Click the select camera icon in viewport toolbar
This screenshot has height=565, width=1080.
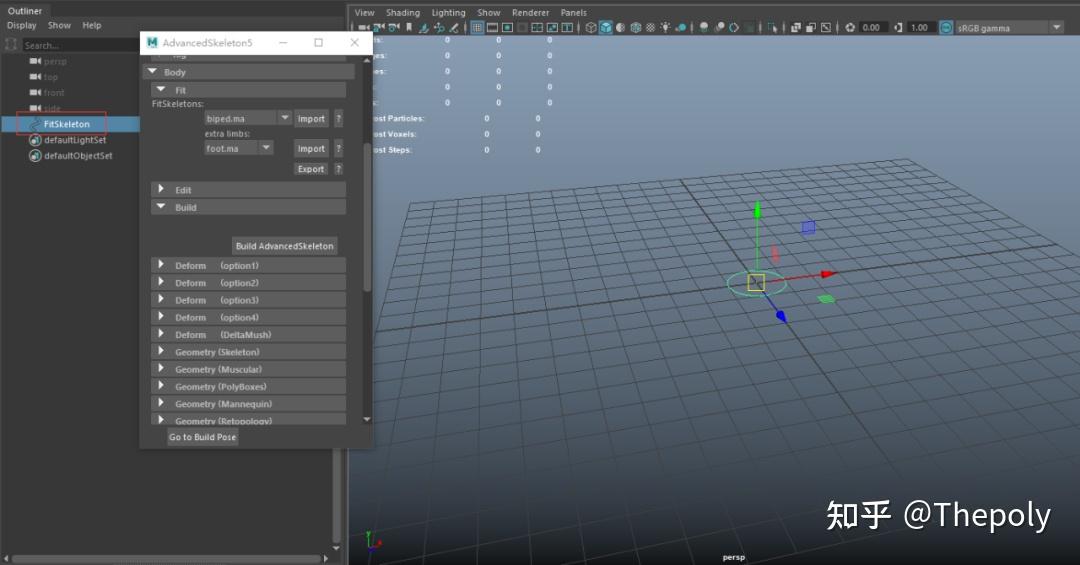(364, 28)
